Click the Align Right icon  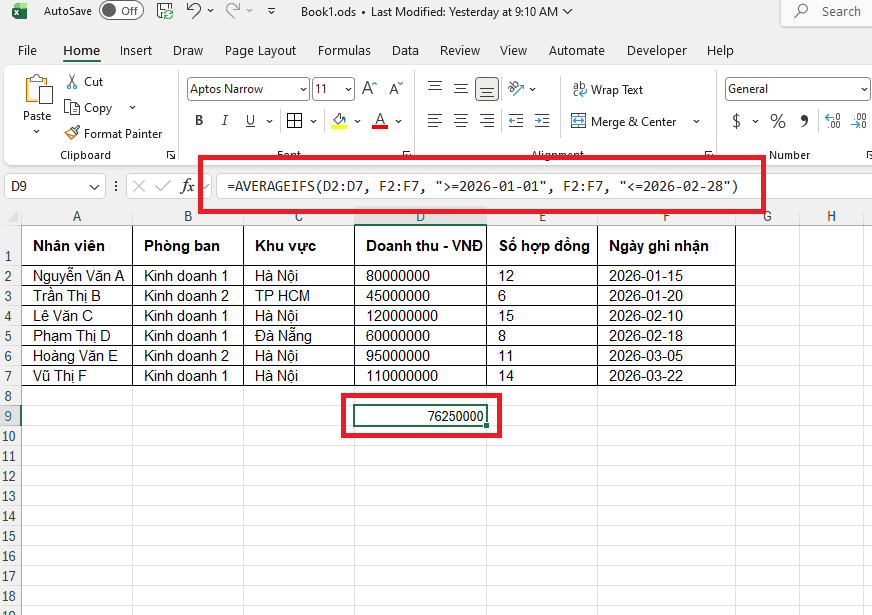click(x=487, y=121)
